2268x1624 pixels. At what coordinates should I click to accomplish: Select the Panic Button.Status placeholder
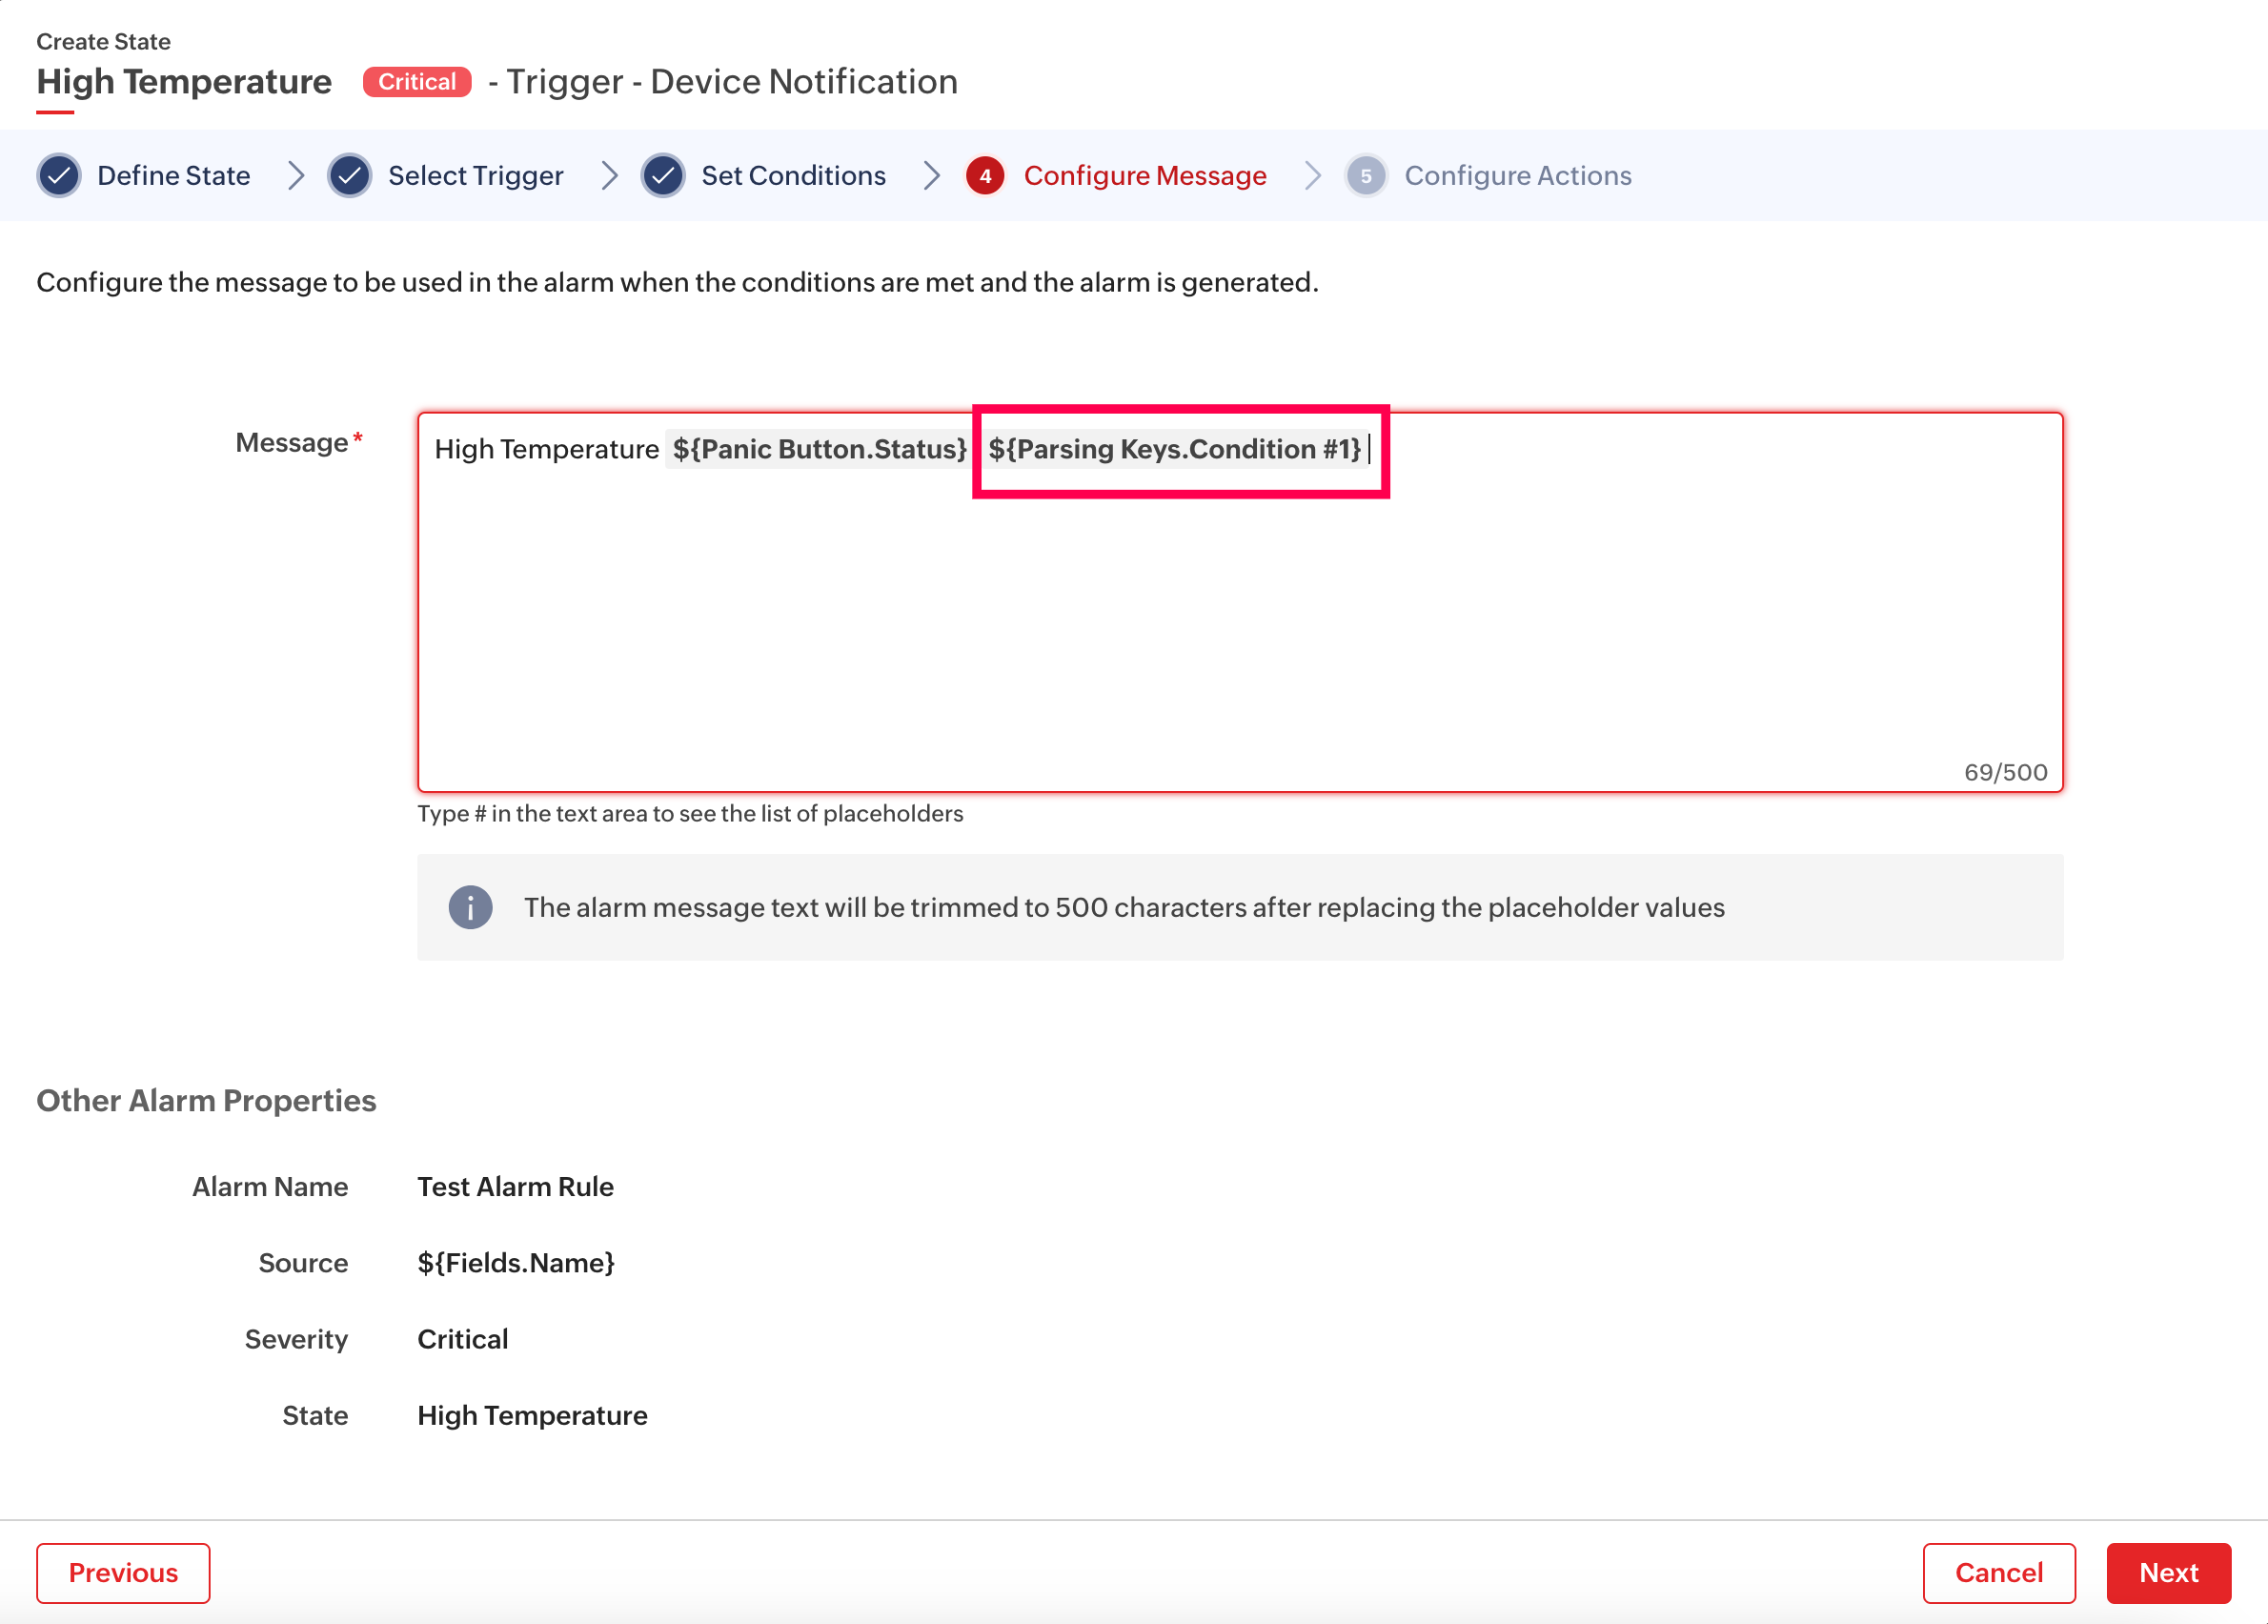click(818, 449)
